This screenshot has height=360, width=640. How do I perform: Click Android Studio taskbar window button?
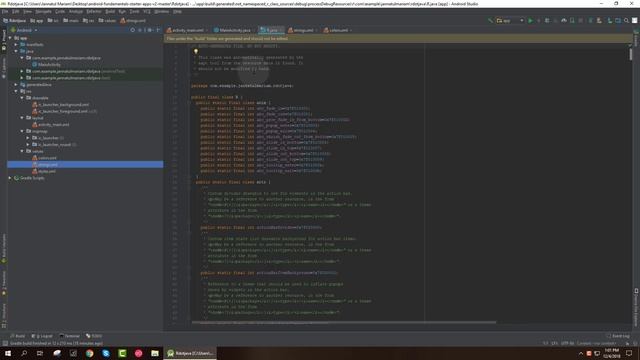[190, 353]
